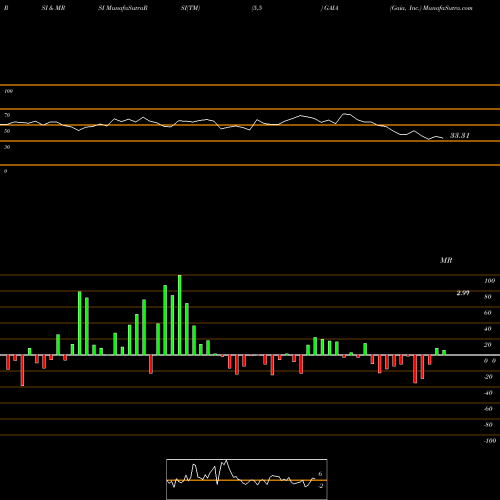Image resolution: width=500 pixels, height=500 pixels.
Task: Click the MR axis label -100
Action: pyautogui.click(x=490, y=441)
